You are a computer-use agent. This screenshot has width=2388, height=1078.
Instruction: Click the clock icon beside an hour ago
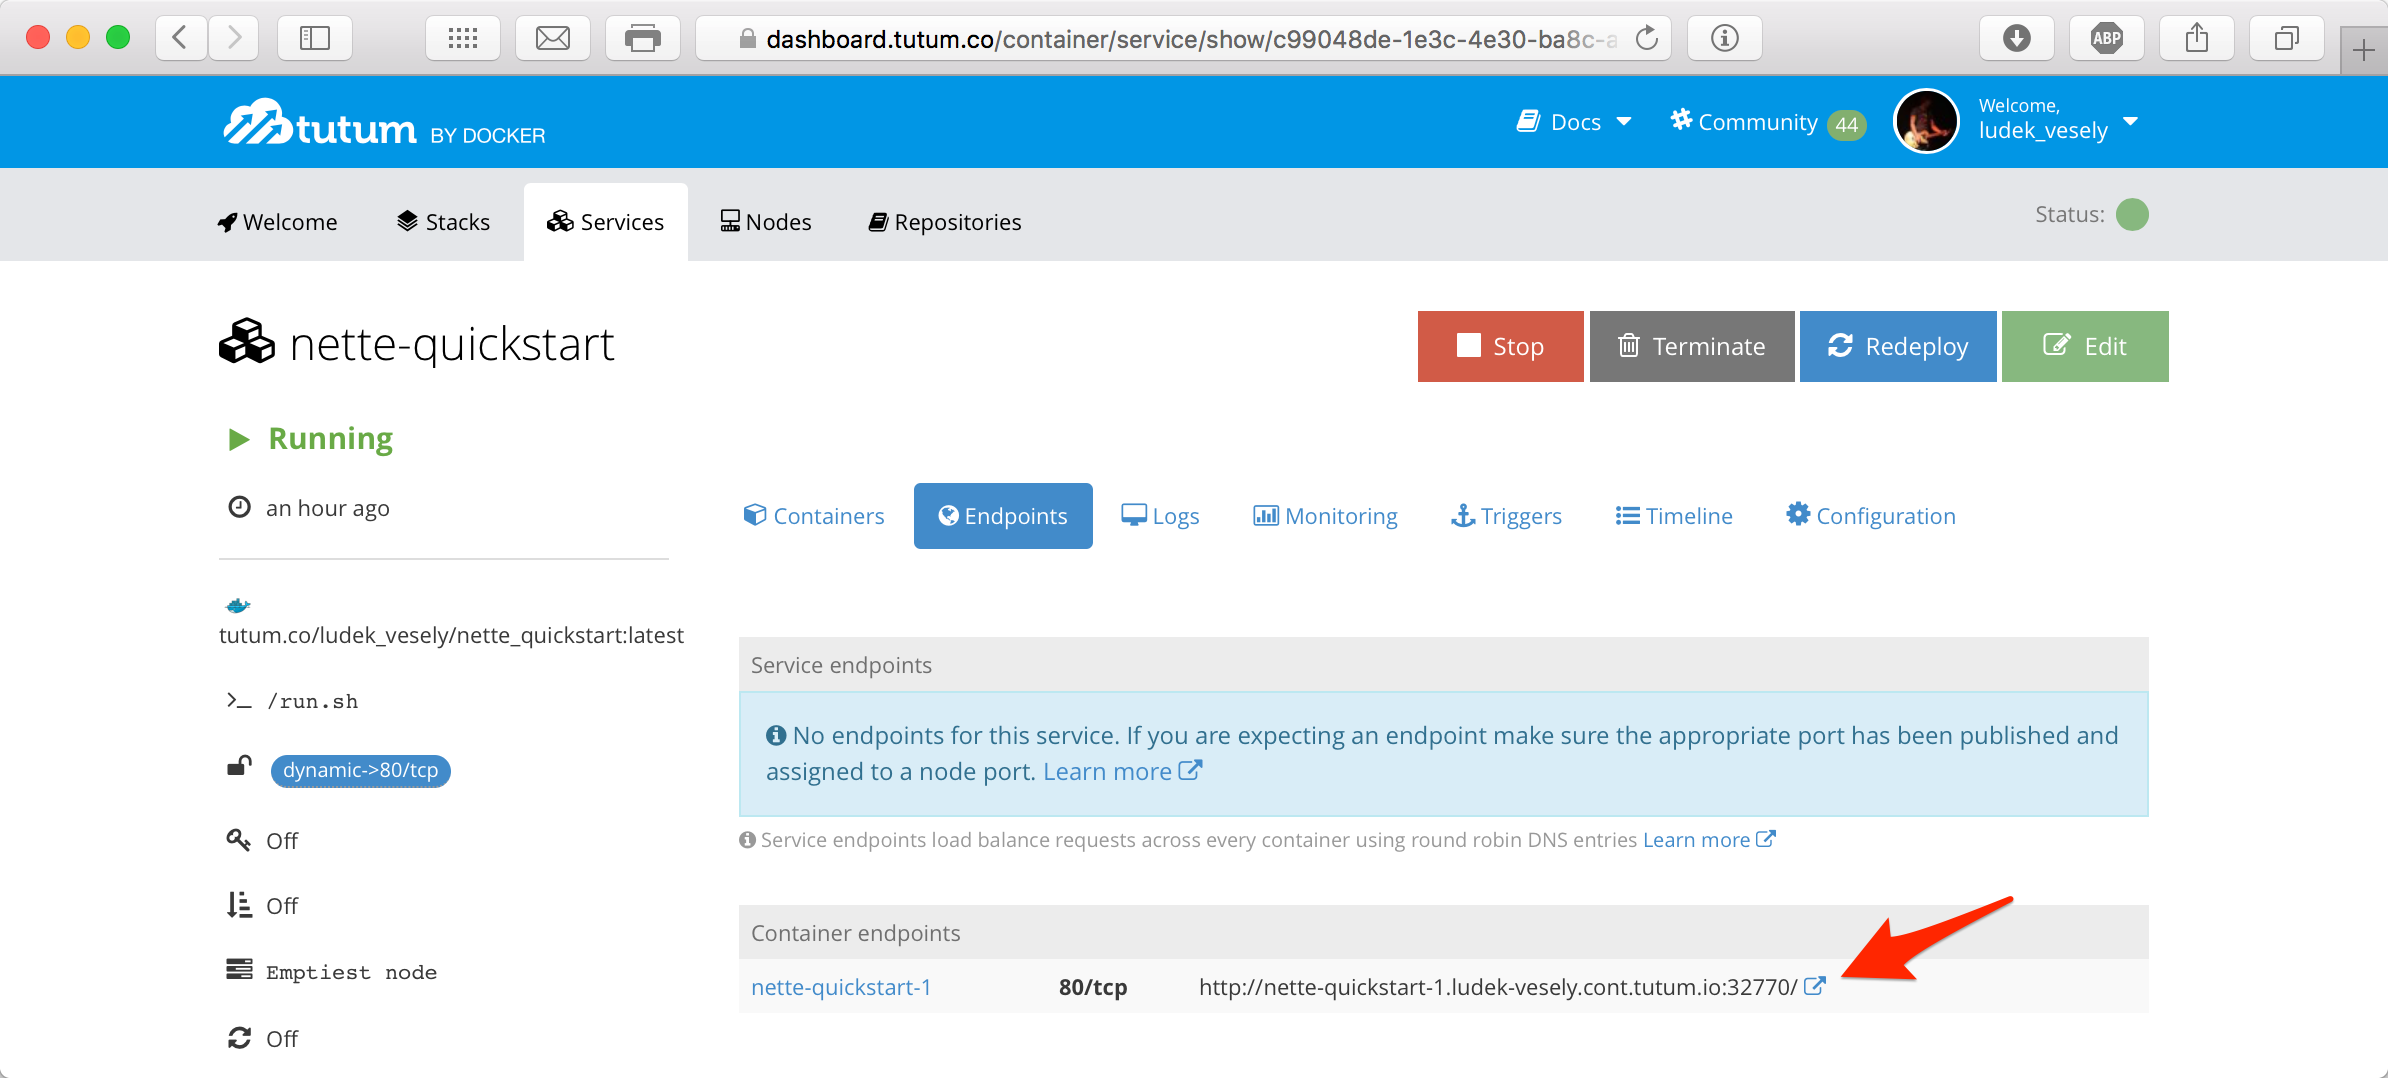pos(239,507)
